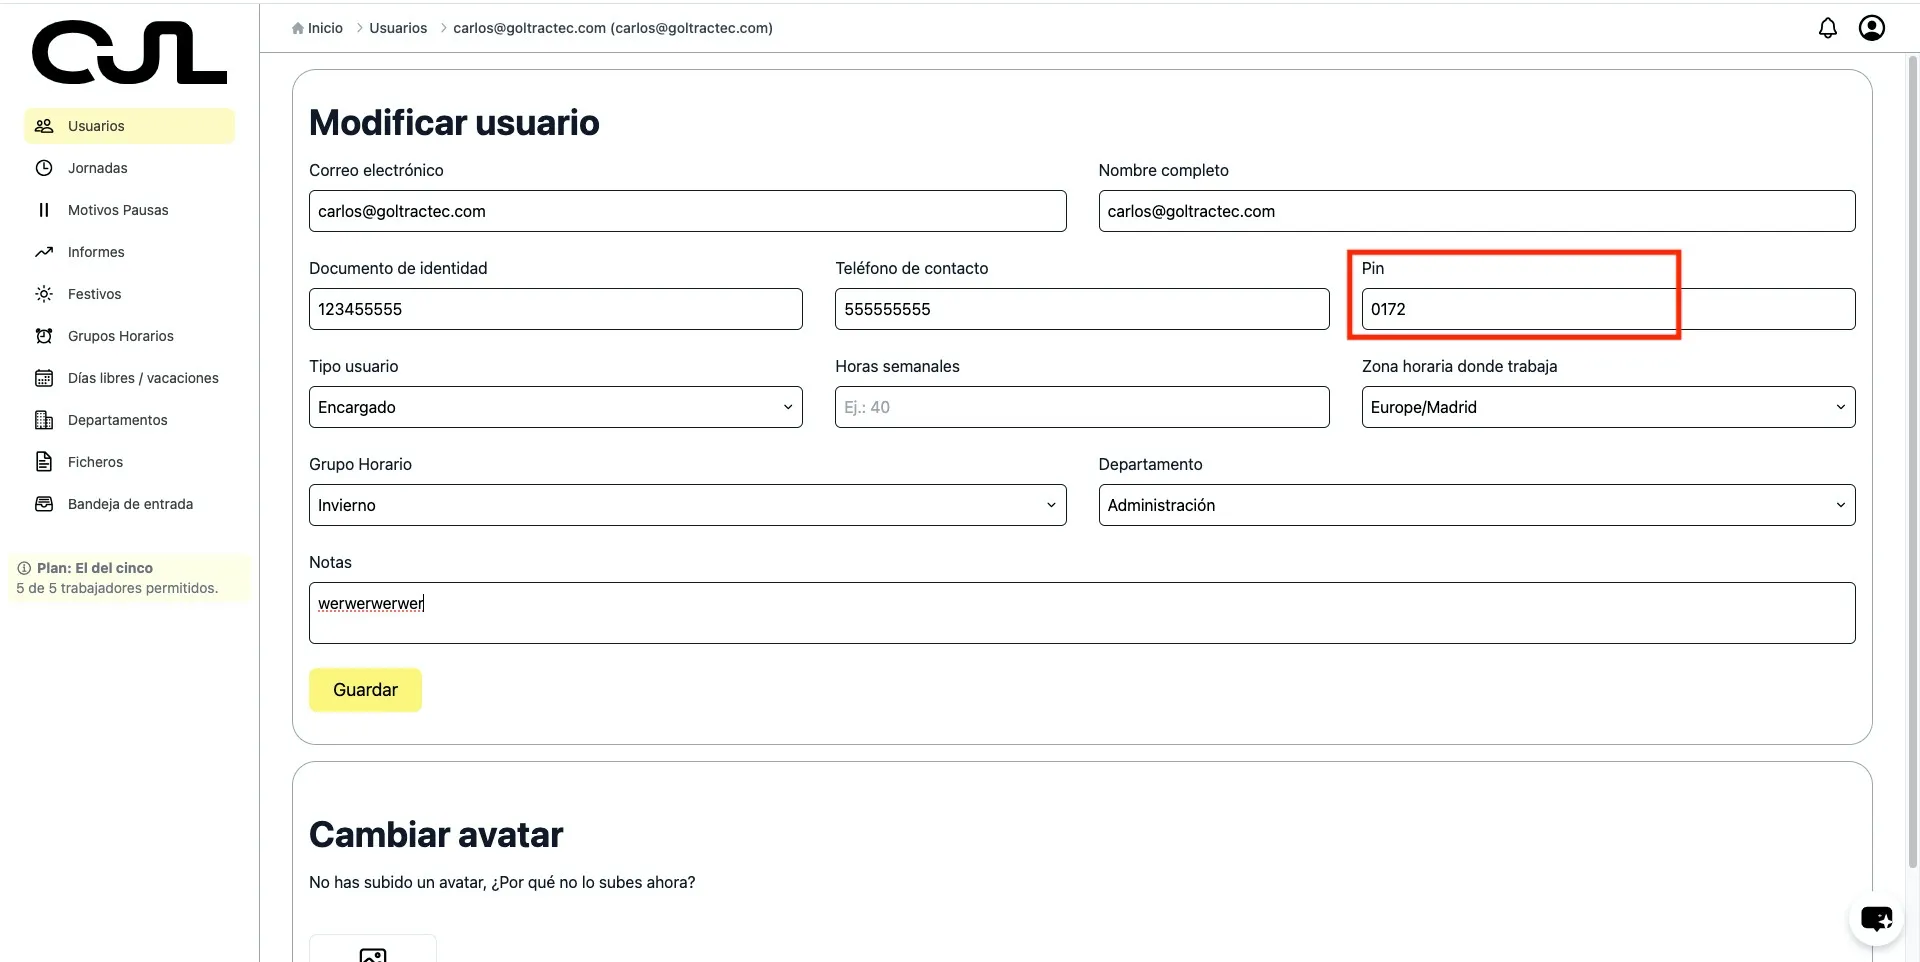Screen dimensions: 1920x962
Task: Click the notifications bell icon
Action: pos(1827,28)
